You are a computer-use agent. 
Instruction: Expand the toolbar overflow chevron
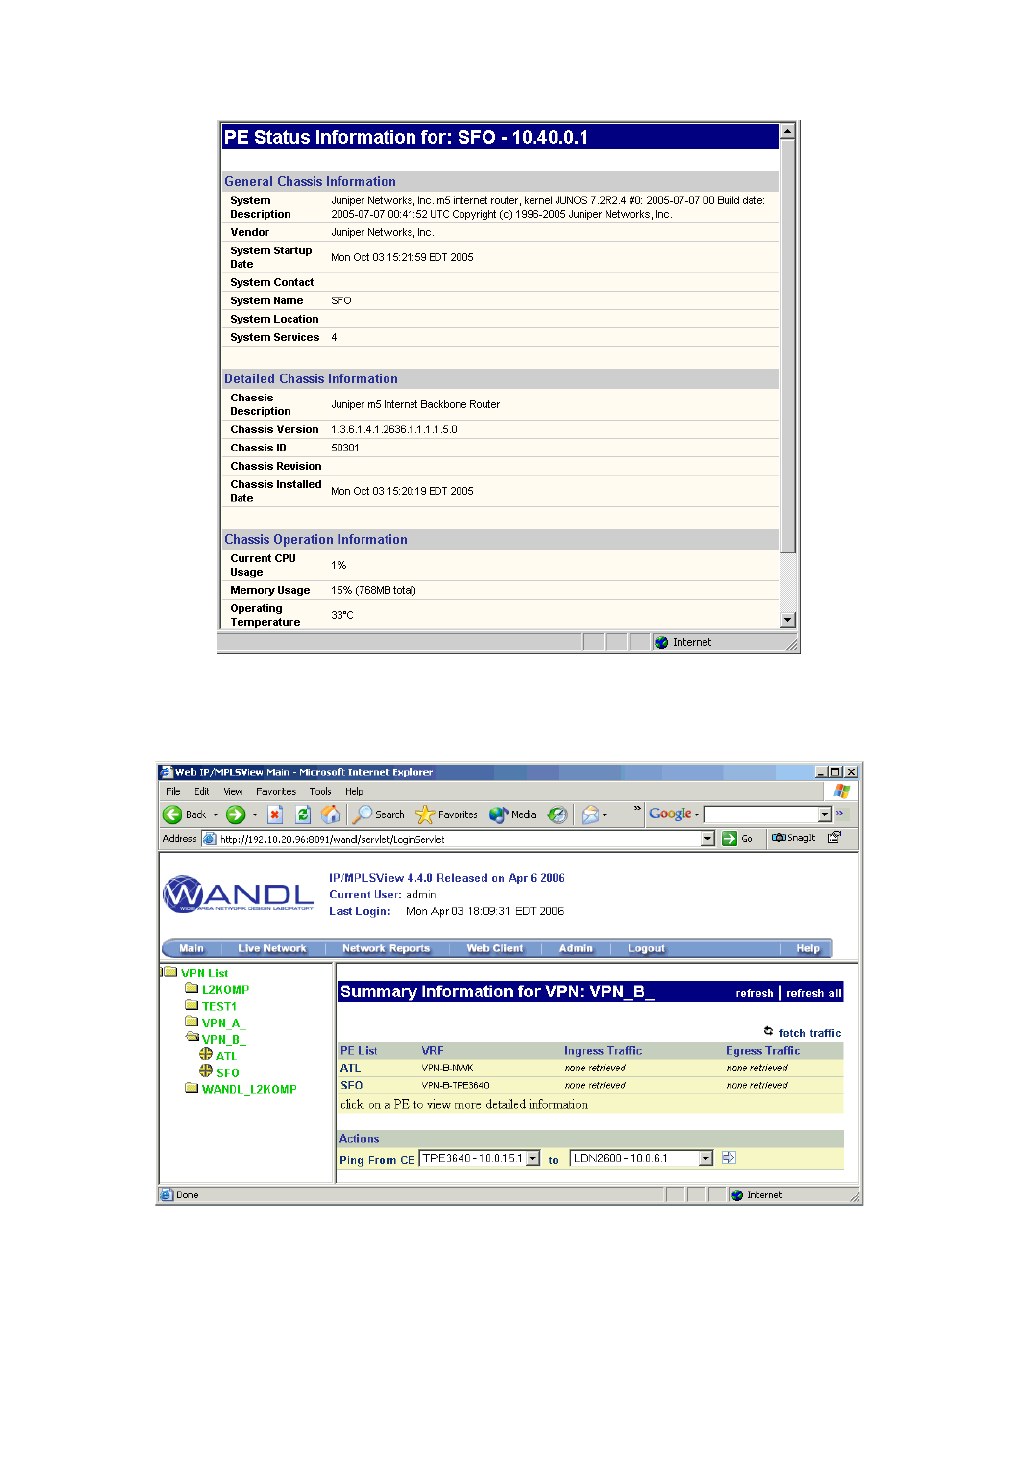(637, 808)
